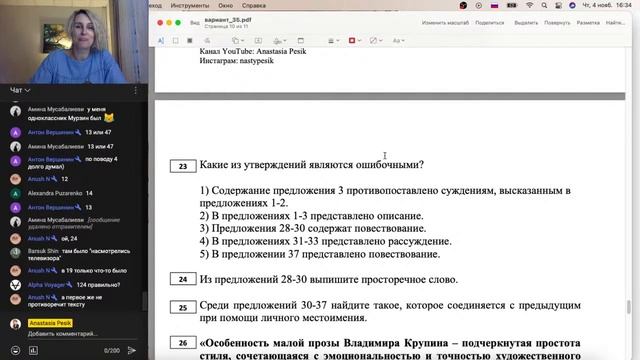Click 'Инстаграм: nastypesik' line

[236, 60]
